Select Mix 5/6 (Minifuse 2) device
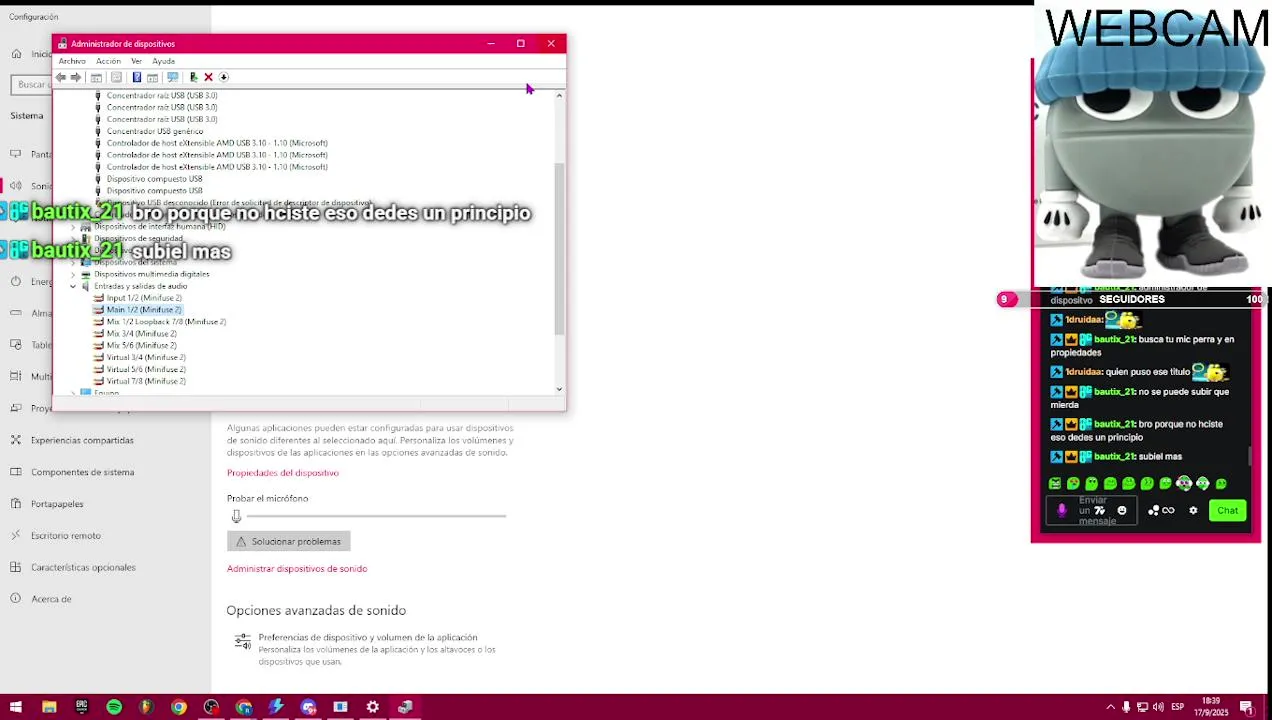The height and width of the screenshot is (720, 1272). 141,346
